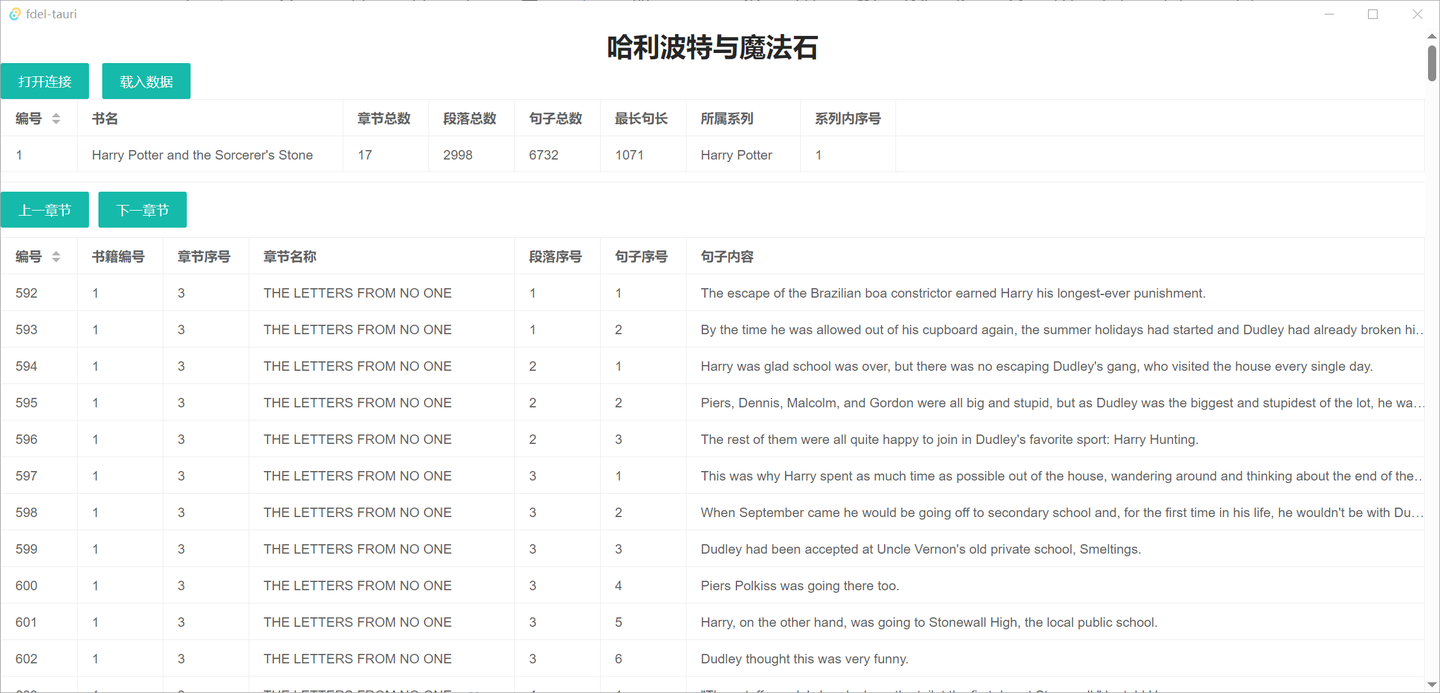
Task: Click the ascending sort arrow on 编号 in book table
Action: point(55,113)
